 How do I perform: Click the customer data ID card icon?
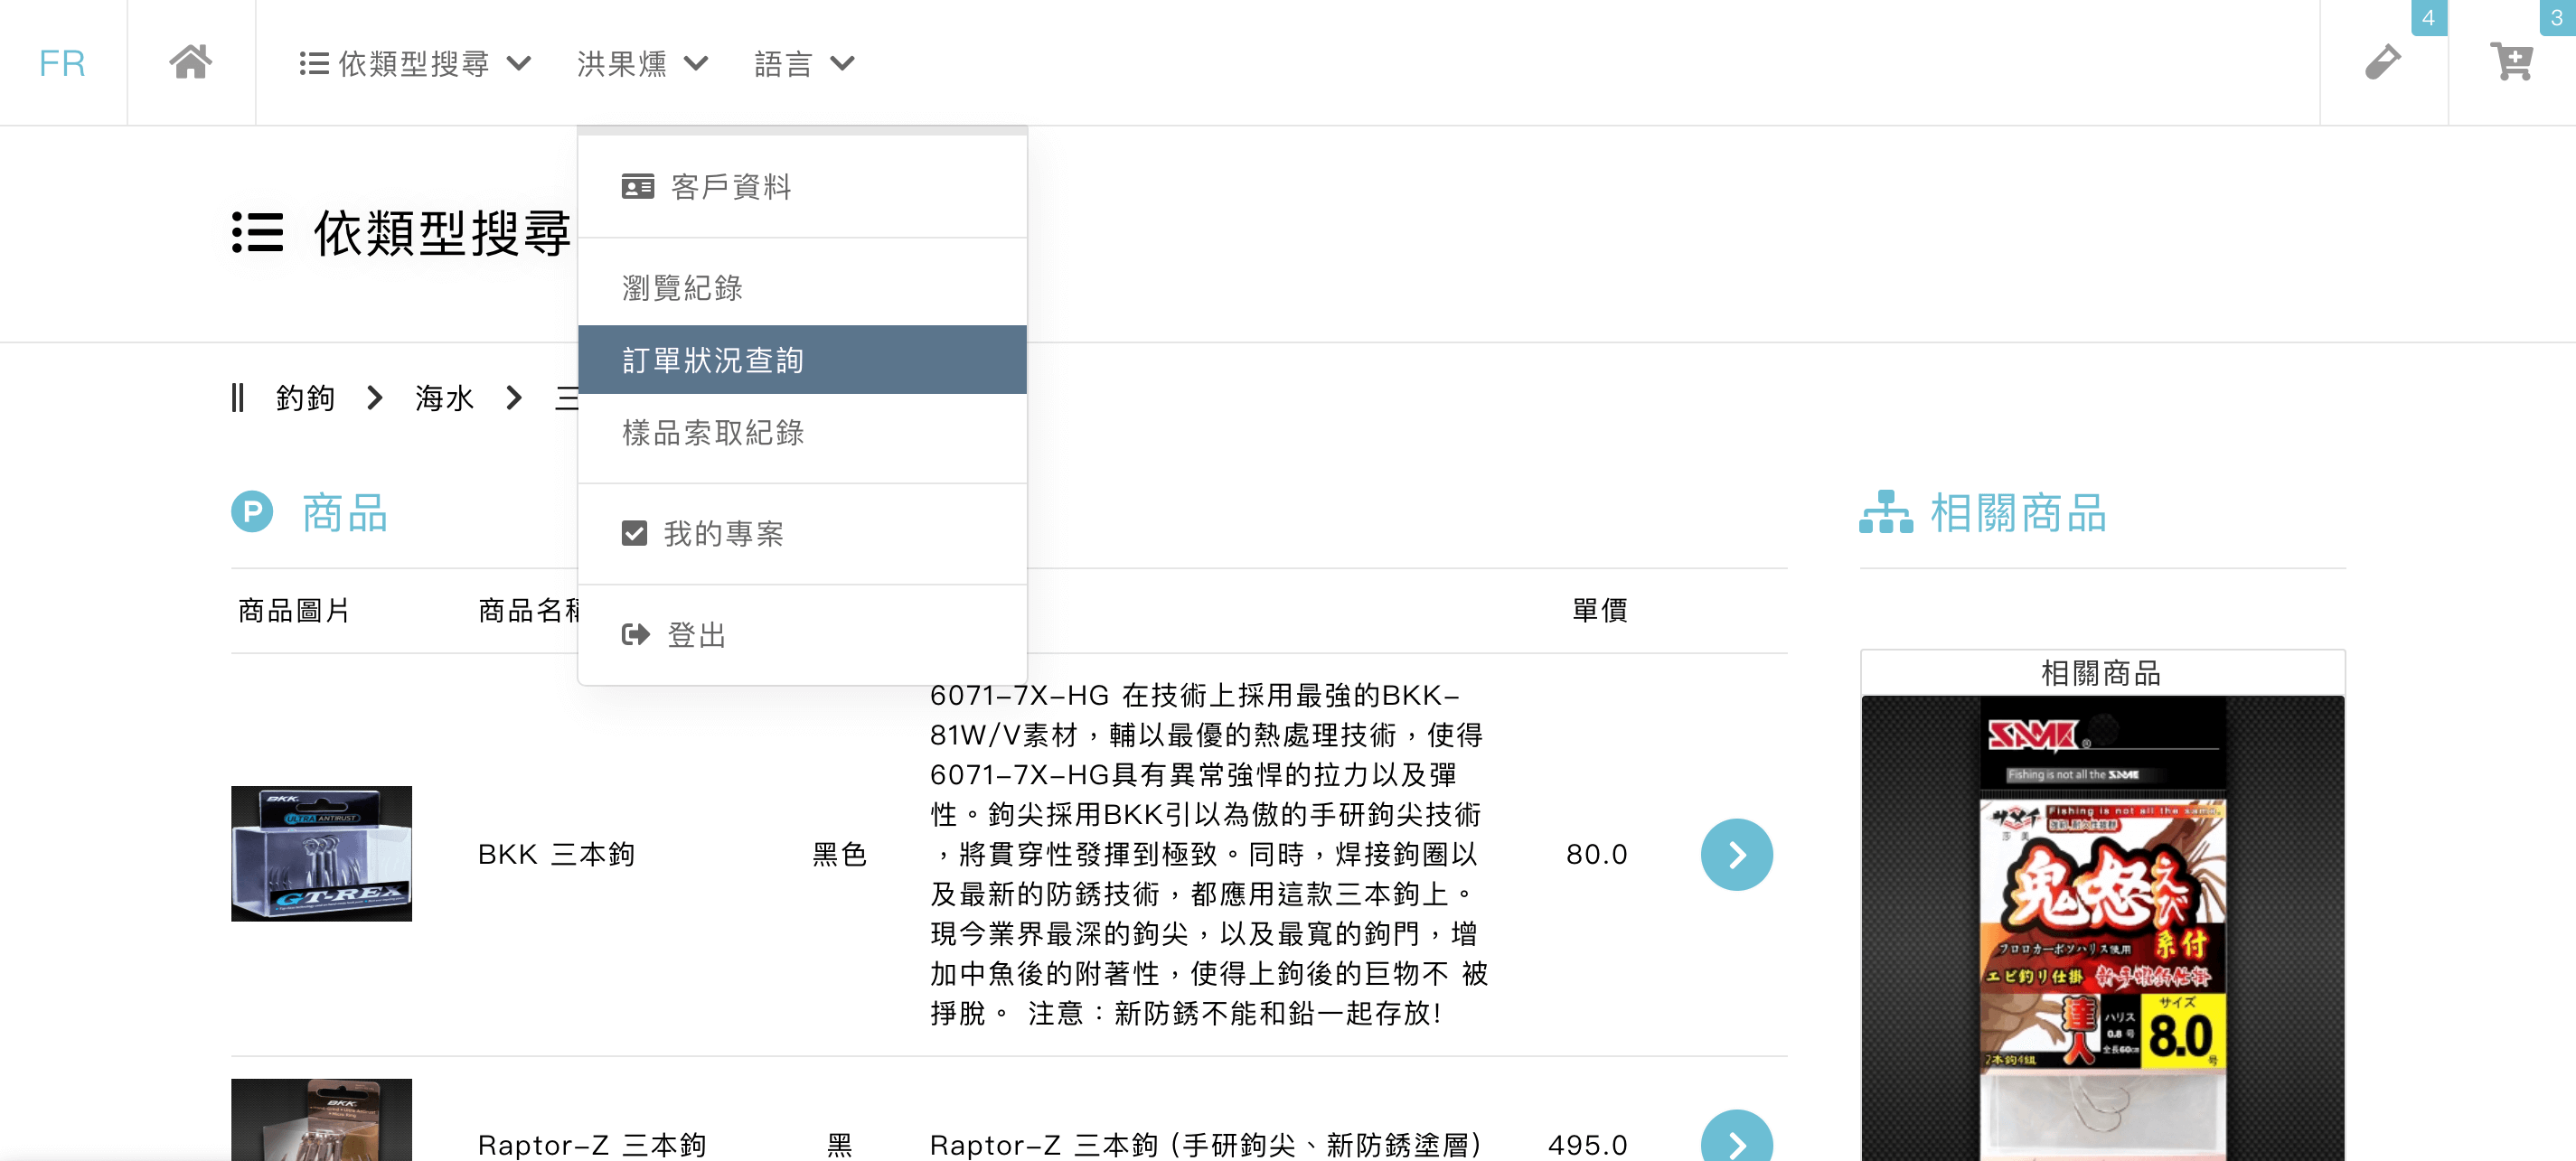click(637, 187)
